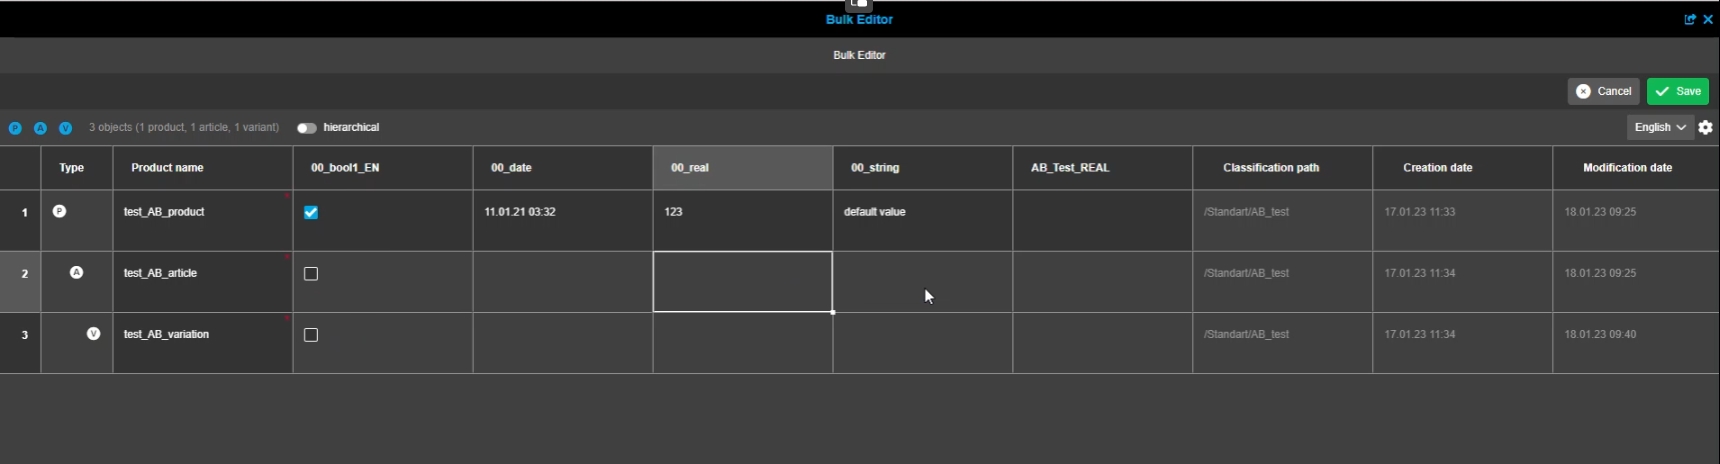
Task: Select row number 3 header
Action: (x=20, y=343)
